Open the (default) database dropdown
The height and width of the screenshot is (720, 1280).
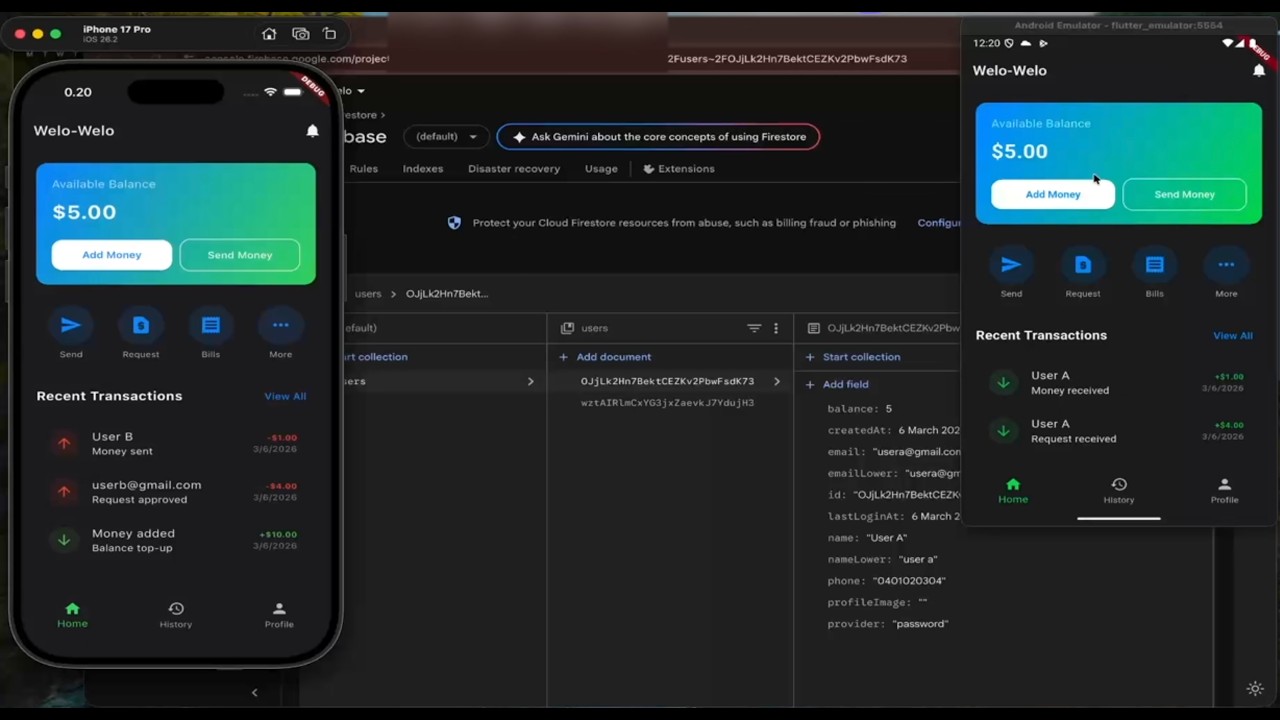click(x=446, y=137)
